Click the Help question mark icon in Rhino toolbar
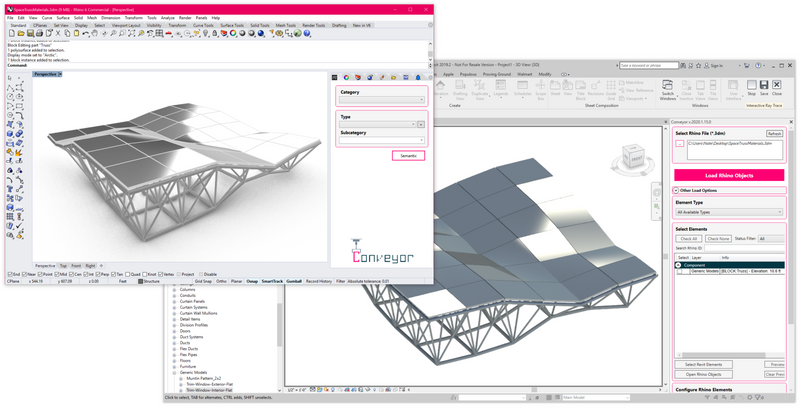 307,33
